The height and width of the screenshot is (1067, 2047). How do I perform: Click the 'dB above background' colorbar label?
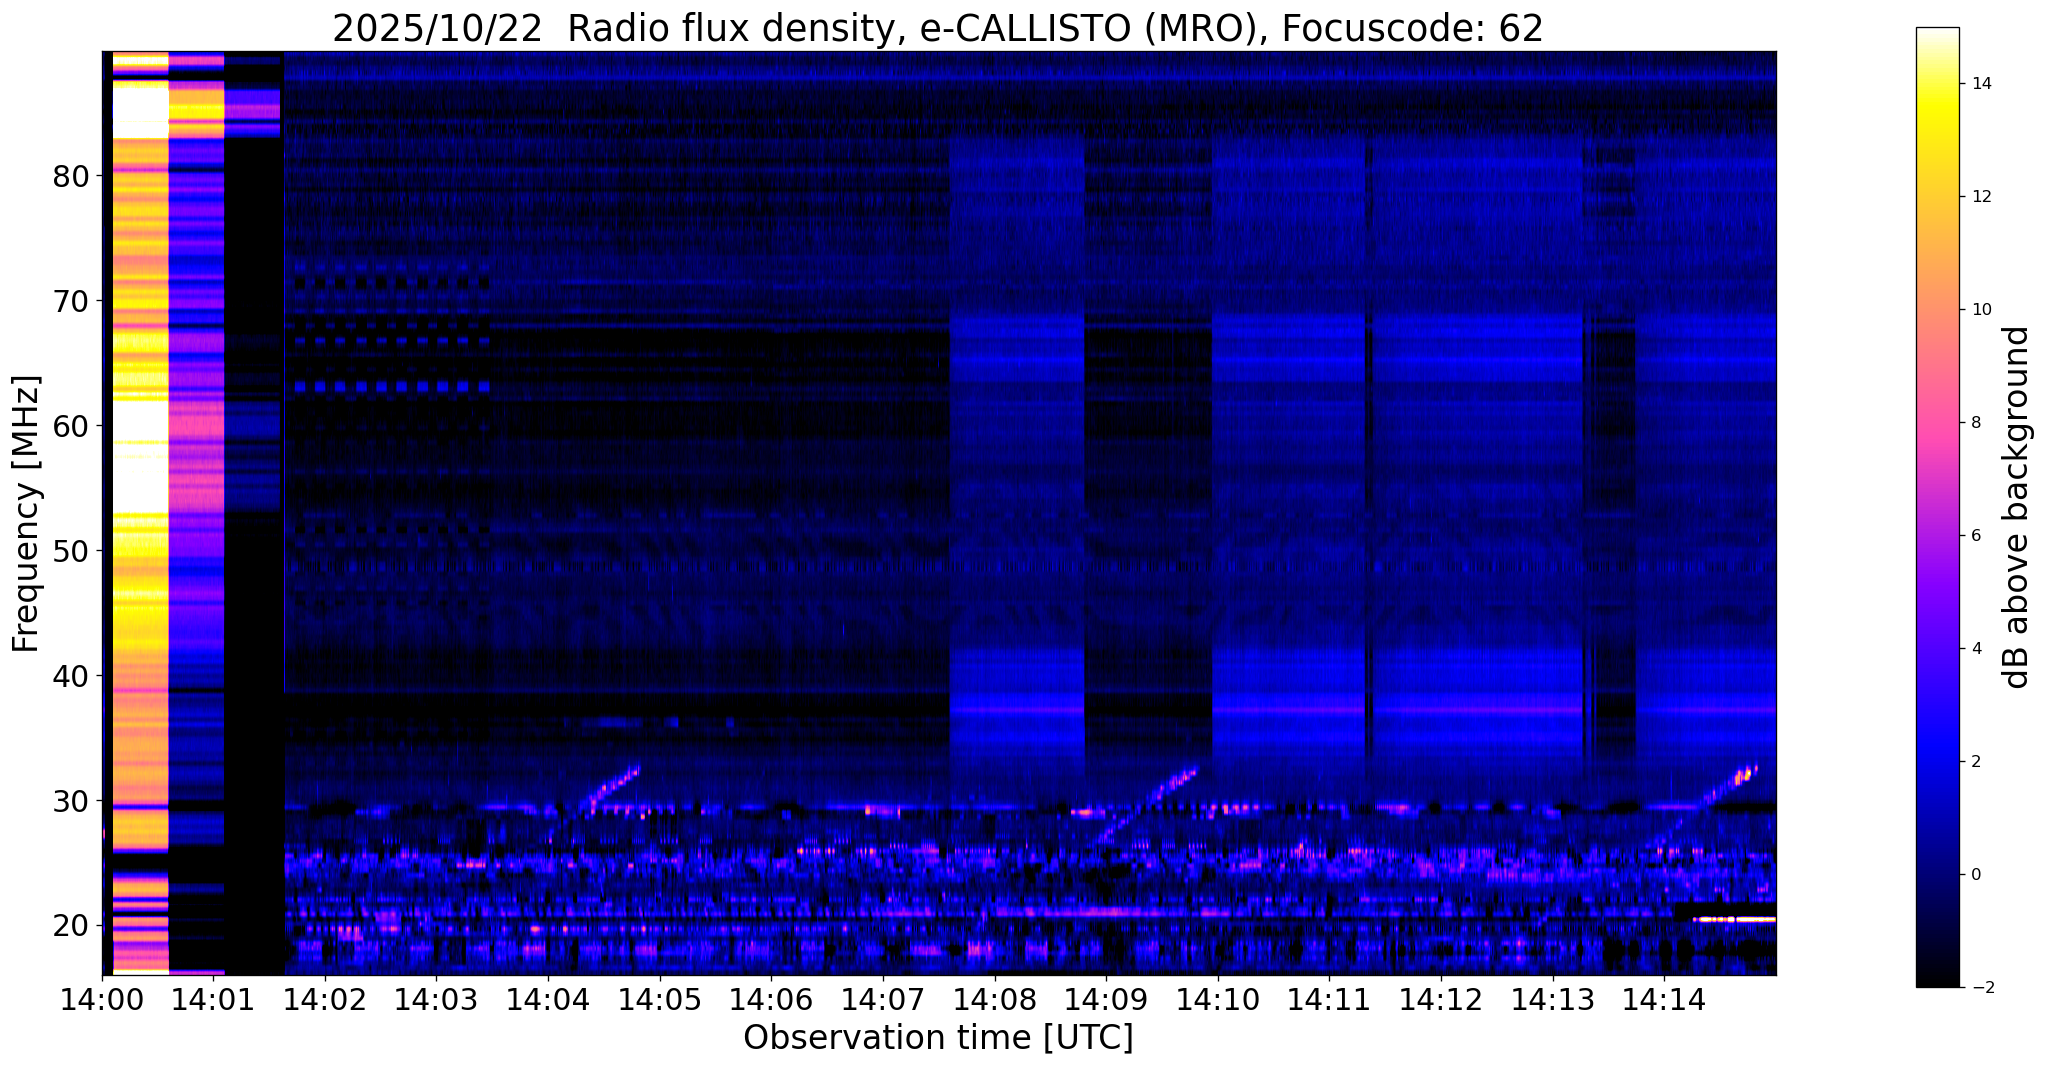(2017, 507)
